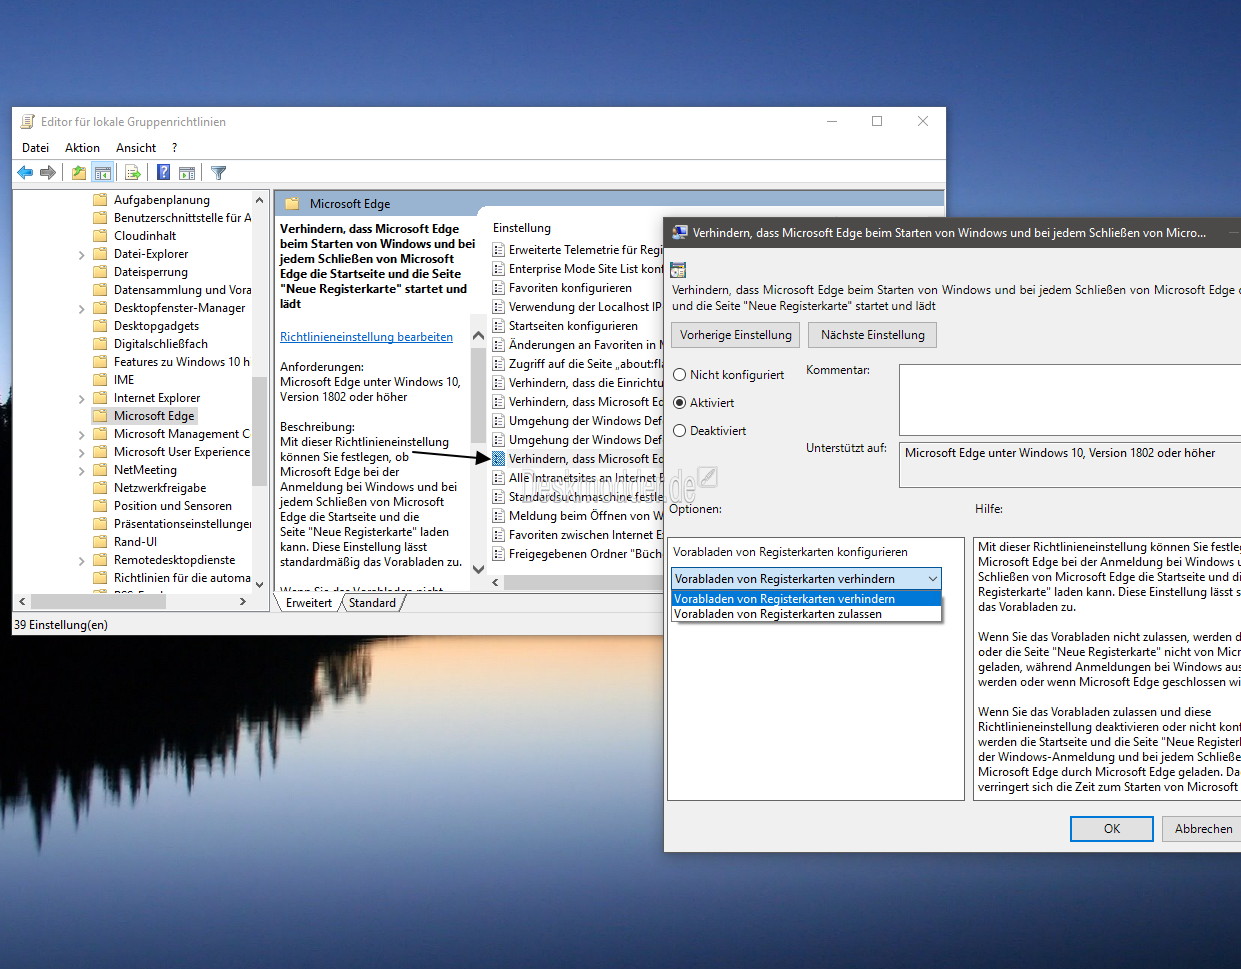
Task: Click the grey Forward arrow in the toolbar
Action: point(48,173)
